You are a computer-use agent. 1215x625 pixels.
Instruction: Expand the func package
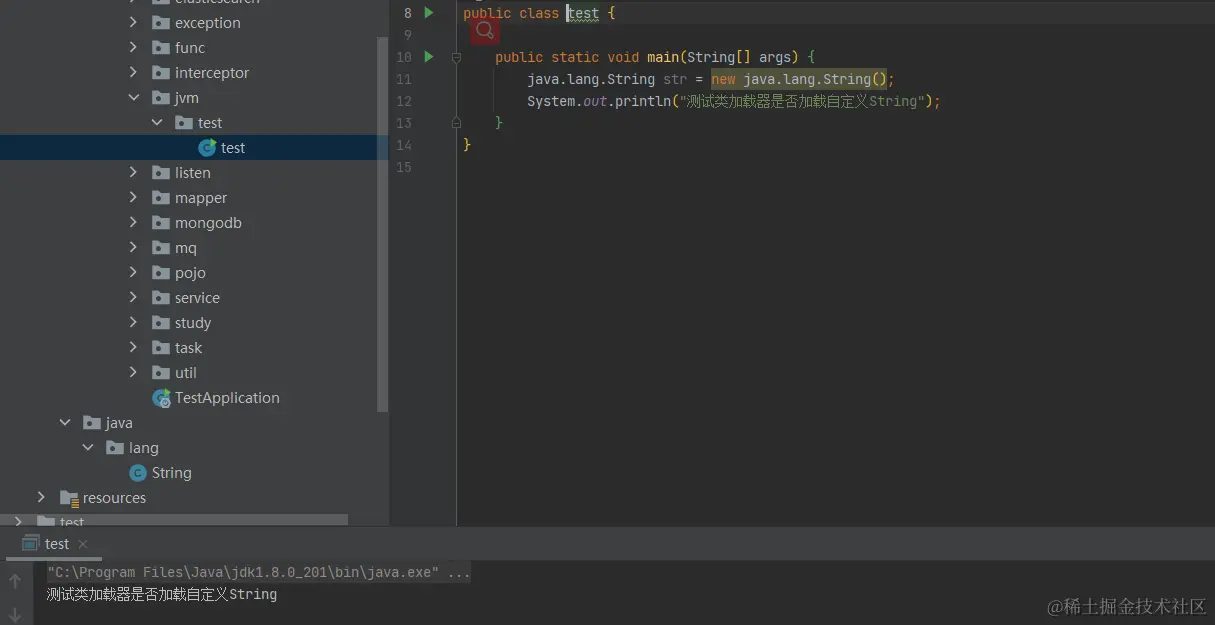tap(134, 48)
